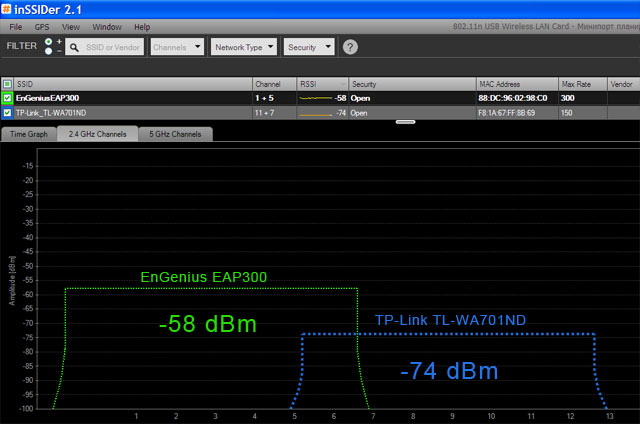Open the View menu
The width and height of the screenshot is (640, 424).
71,27
